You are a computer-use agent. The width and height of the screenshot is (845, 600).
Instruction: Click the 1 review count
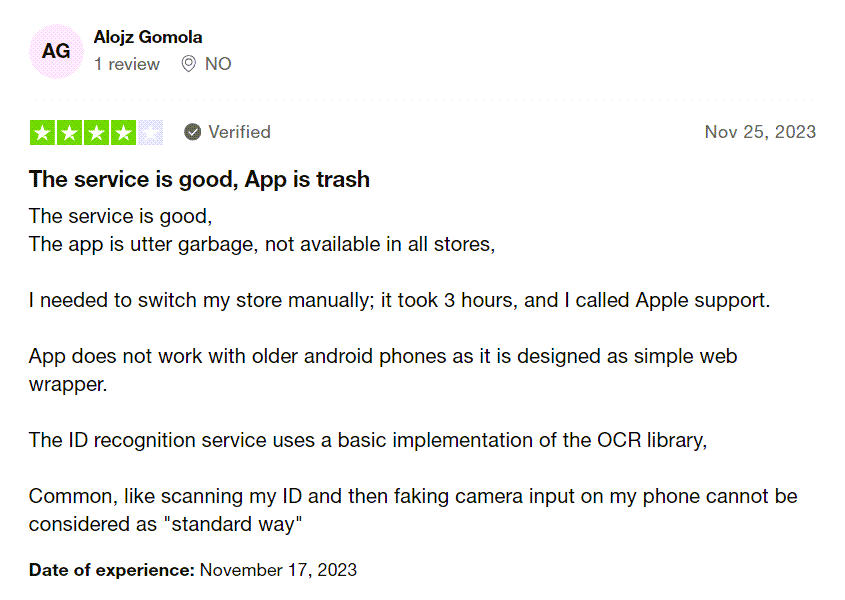click(x=127, y=64)
